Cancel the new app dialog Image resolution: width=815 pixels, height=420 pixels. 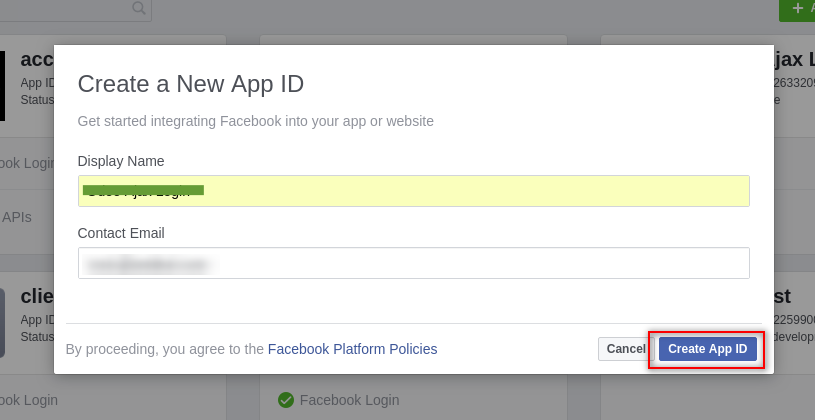(626, 349)
